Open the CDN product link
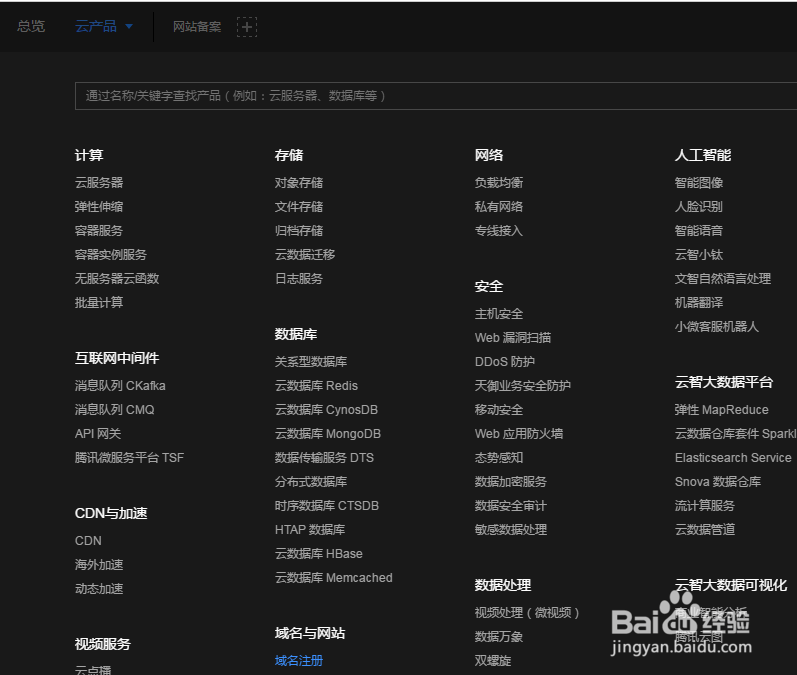 coord(88,540)
